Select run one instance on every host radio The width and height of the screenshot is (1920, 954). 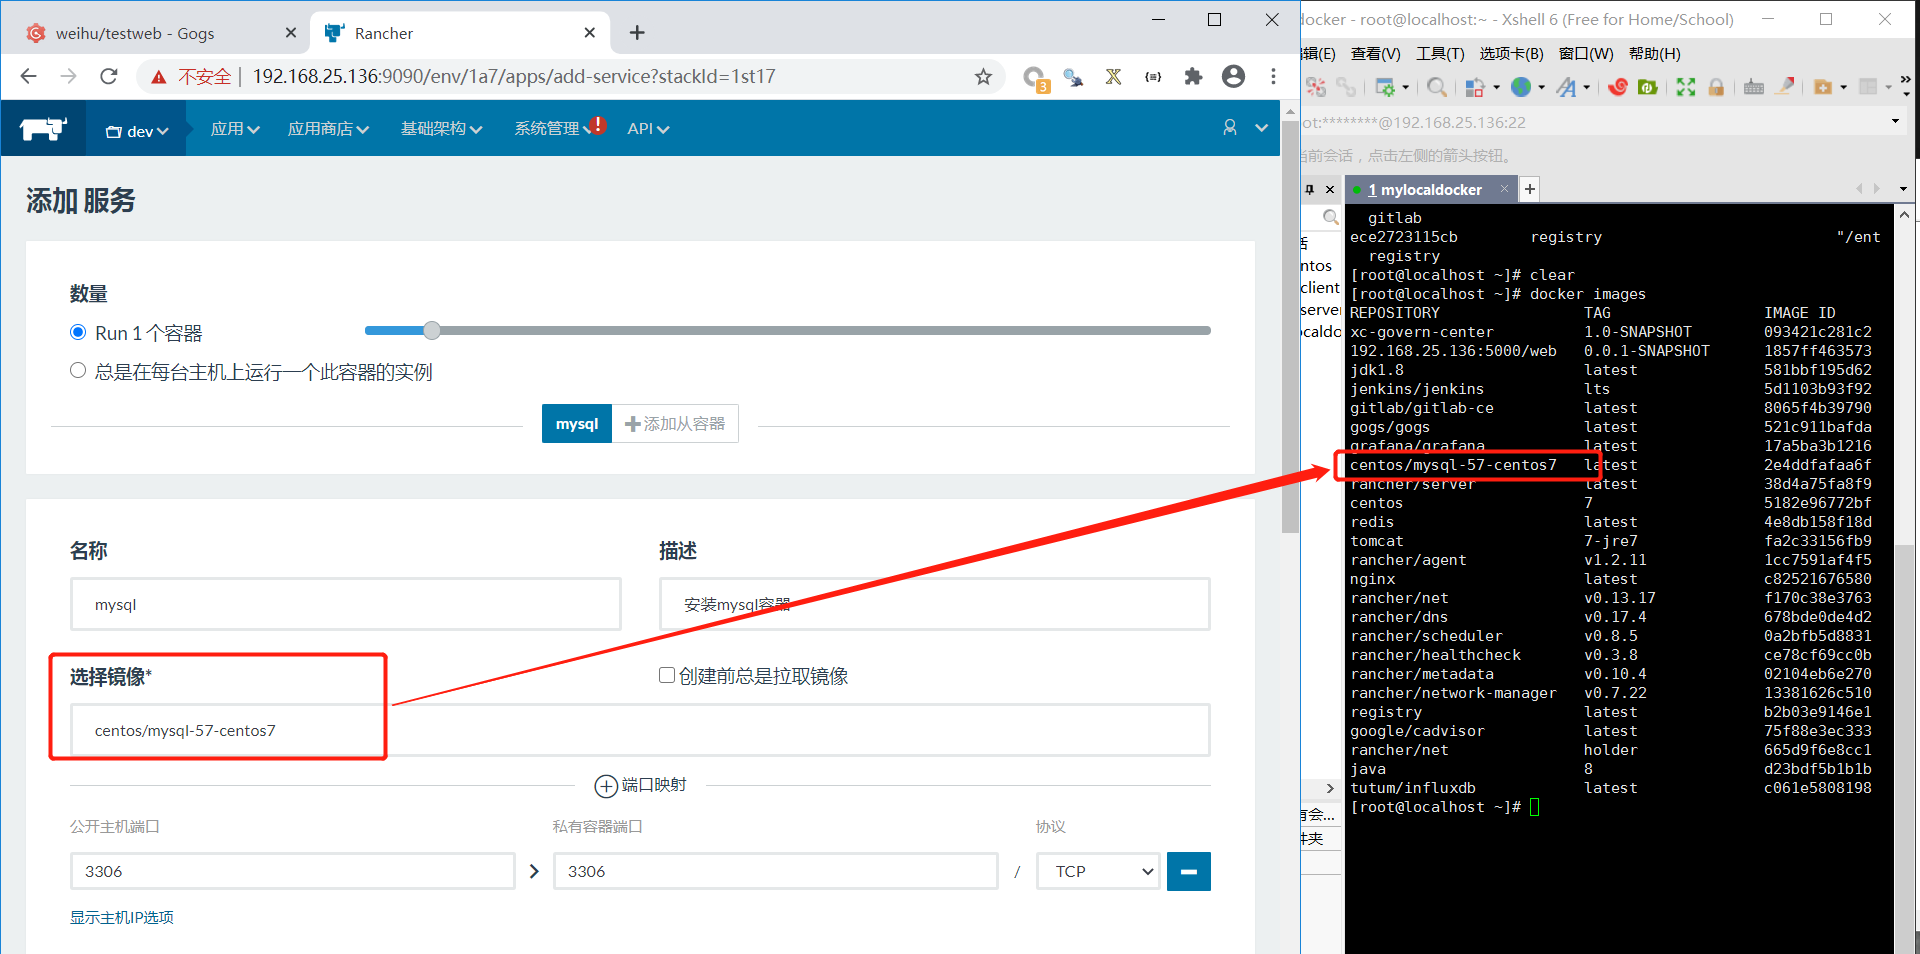point(78,371)
